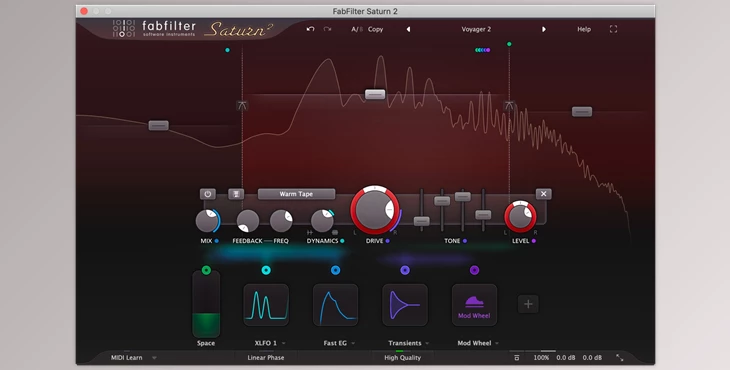The image size is (730, 370).
Task: Click the Feedback knob
Action: (x=248, y=221)
